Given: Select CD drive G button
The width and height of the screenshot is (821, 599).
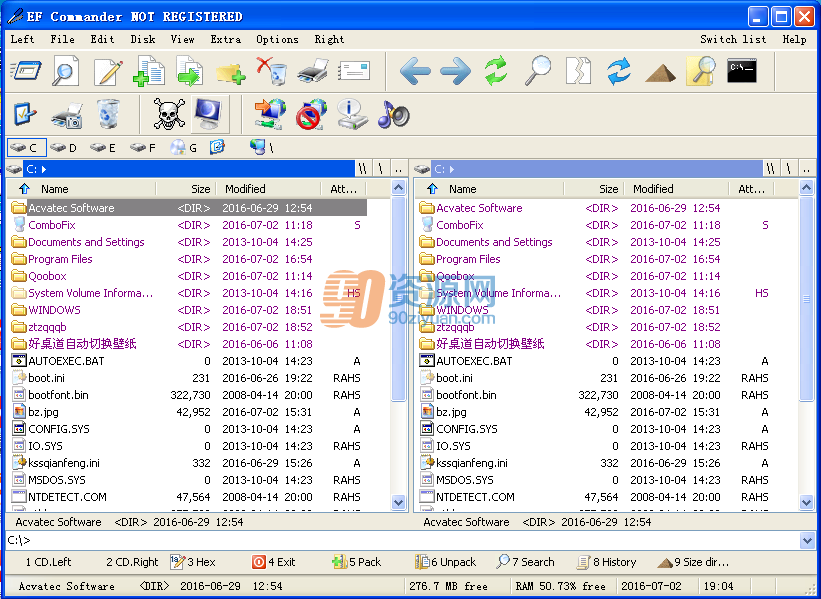Looking at the screenshot, I should point(183,148).
